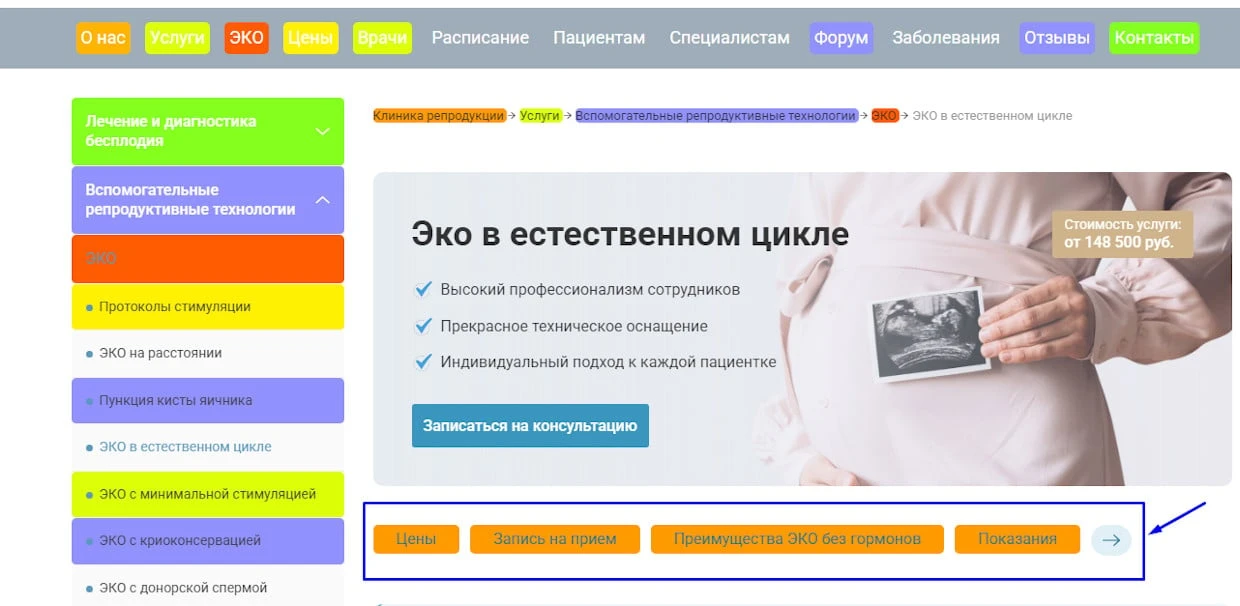
Task: Click the Стоимость услуги price badge
Action: [x=1122, y=234]
